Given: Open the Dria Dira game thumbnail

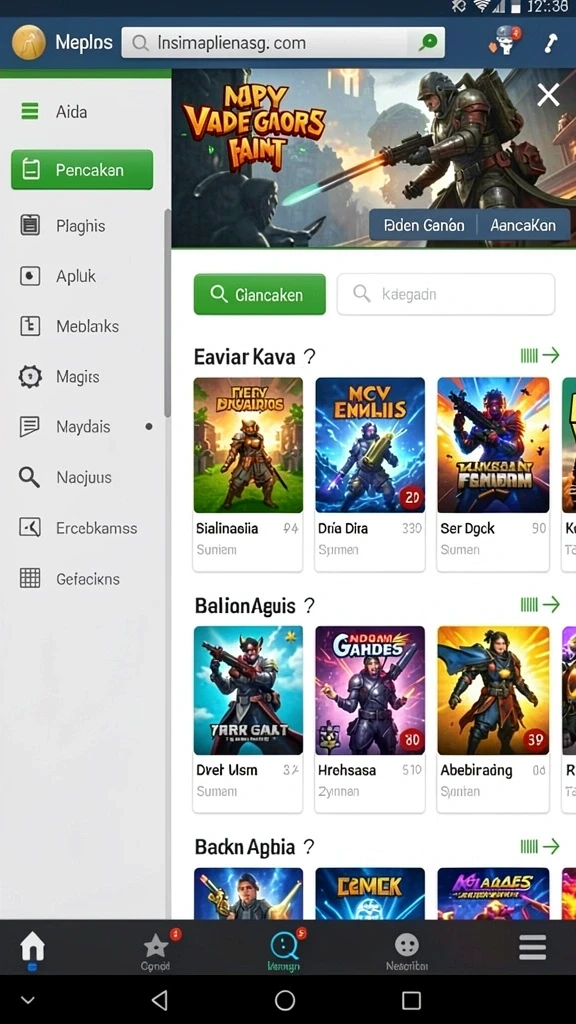Looking at the screenshot, I should point(370,445).
